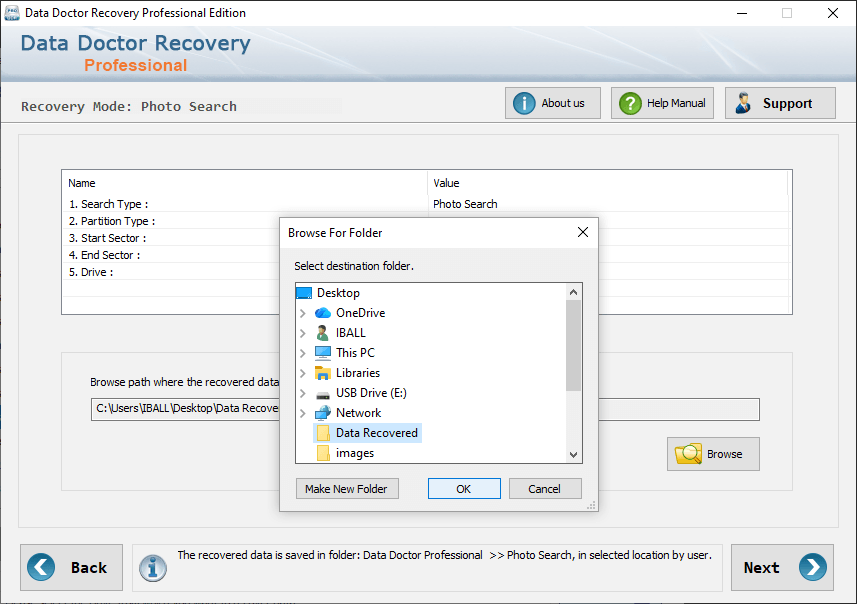Click the Support person icon

743,103
